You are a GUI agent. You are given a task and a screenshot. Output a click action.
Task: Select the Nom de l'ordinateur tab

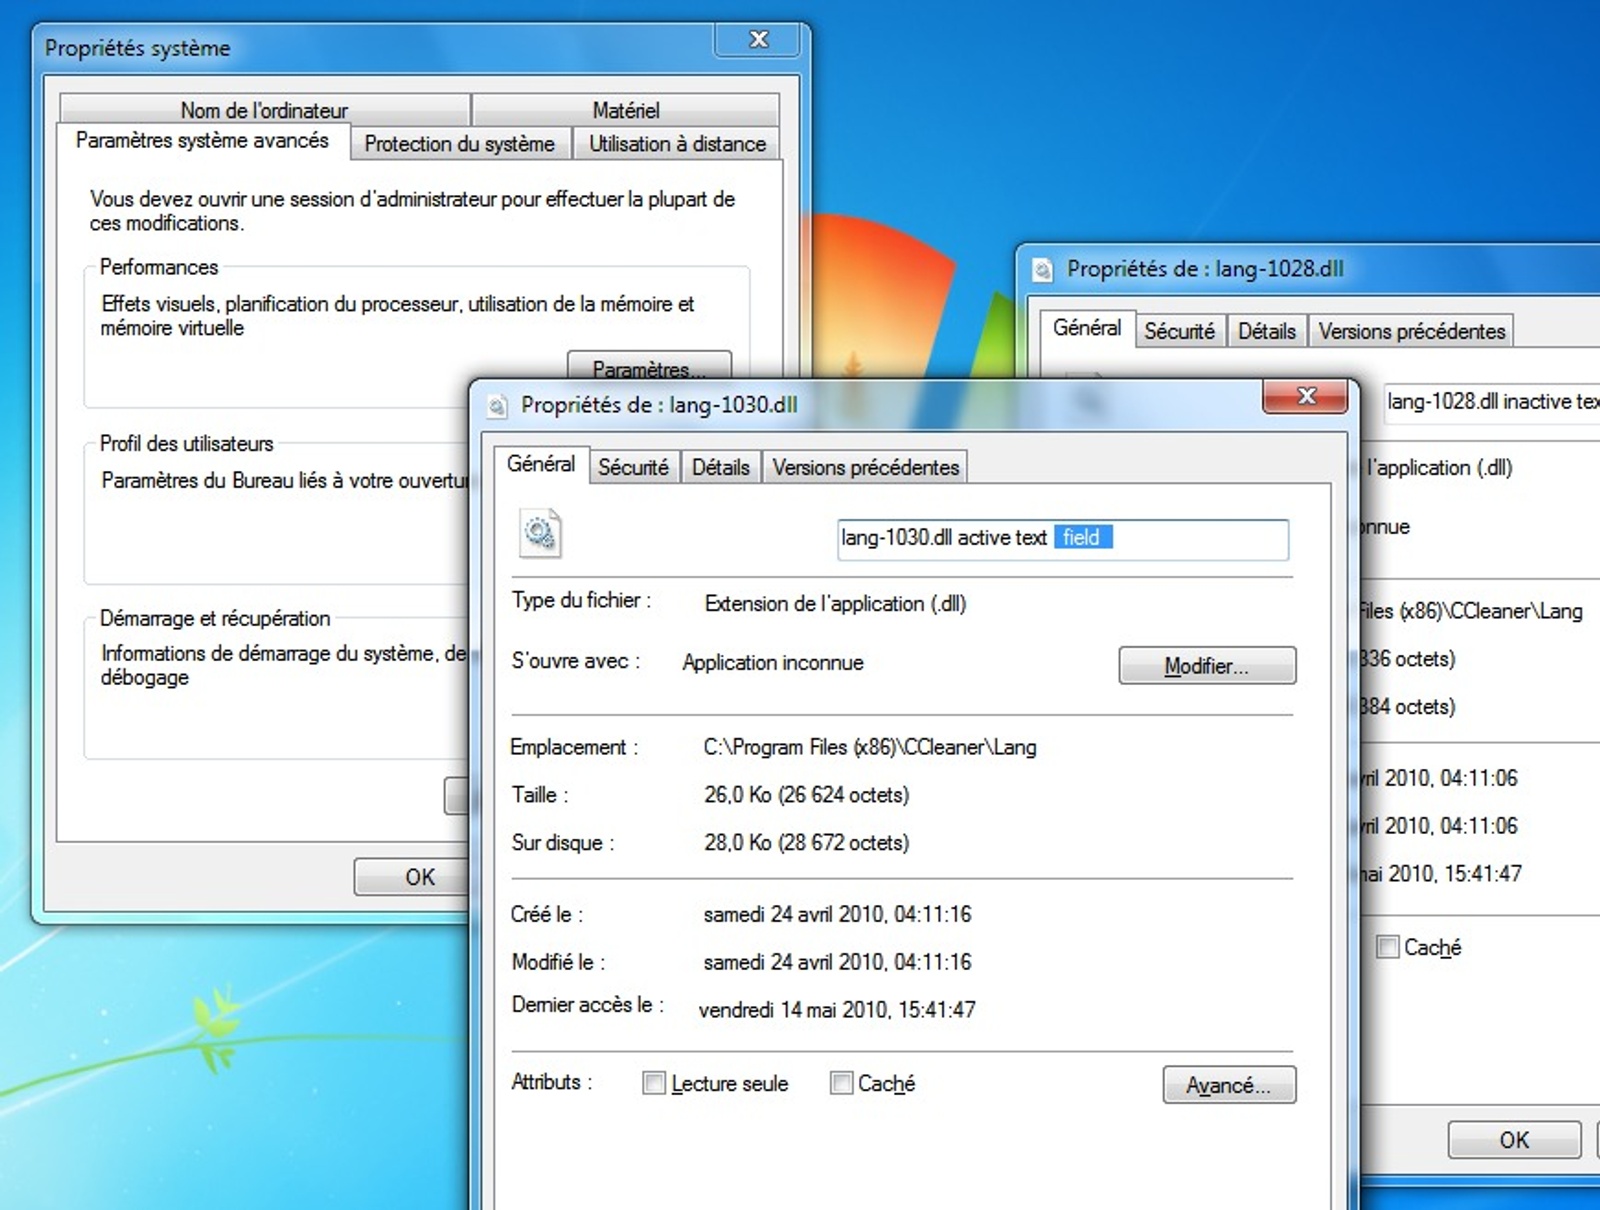point(263,110)
